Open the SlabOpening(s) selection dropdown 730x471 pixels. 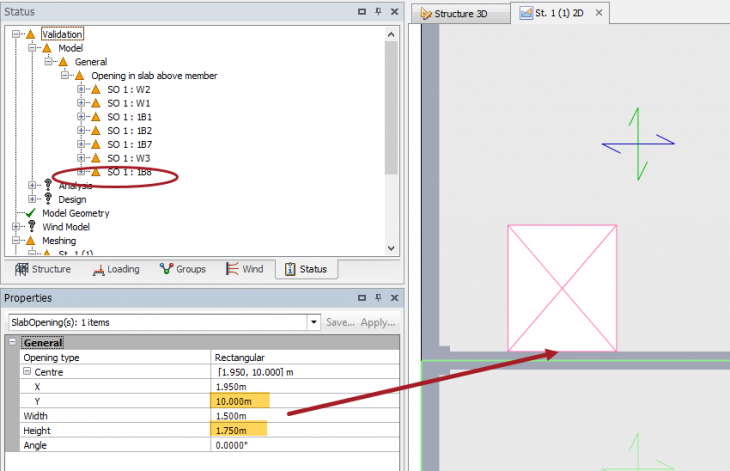point(314,322)
